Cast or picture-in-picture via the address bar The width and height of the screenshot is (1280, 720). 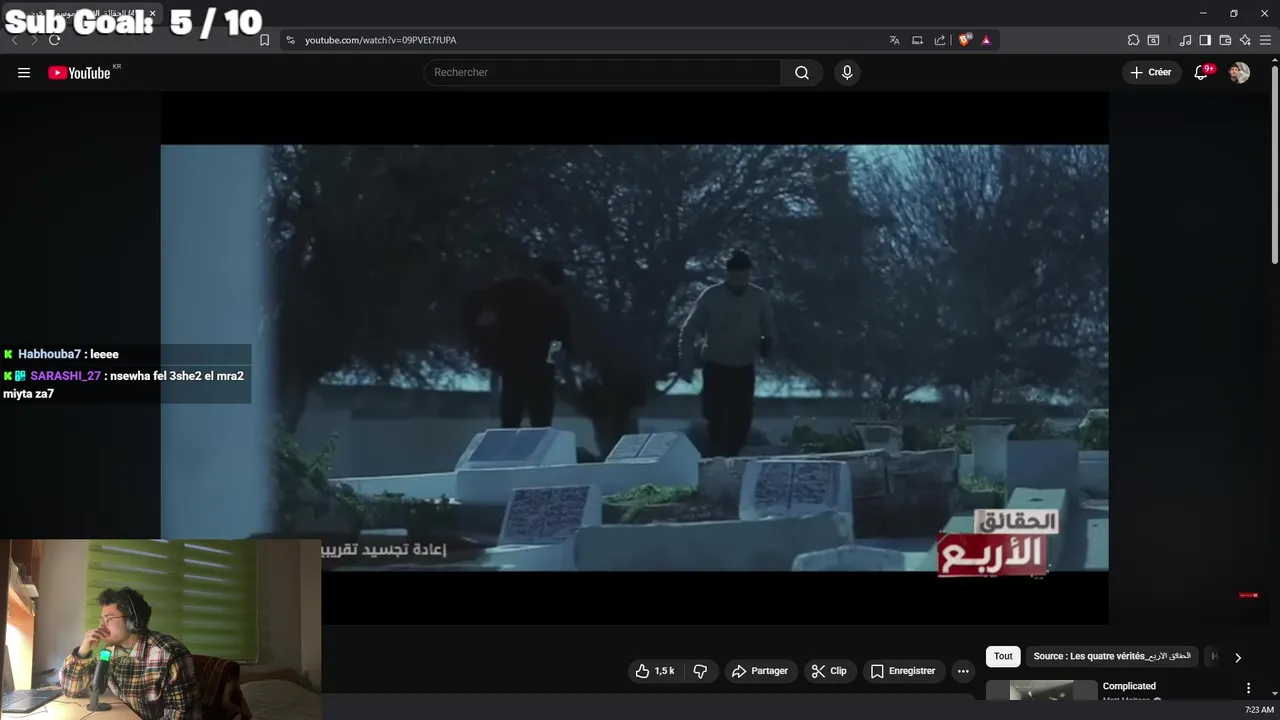point(917,40)
